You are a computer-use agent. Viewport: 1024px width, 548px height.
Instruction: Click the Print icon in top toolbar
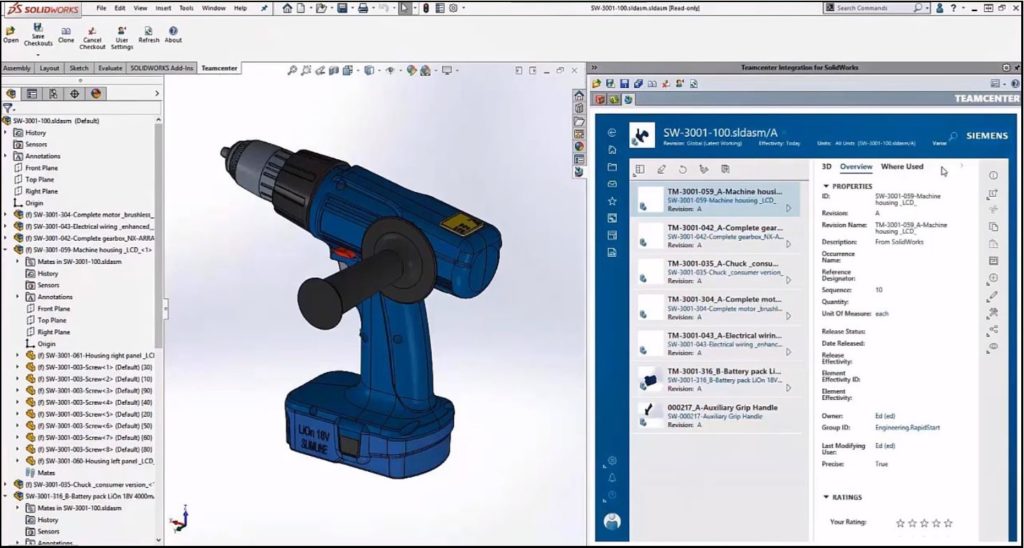363,8
